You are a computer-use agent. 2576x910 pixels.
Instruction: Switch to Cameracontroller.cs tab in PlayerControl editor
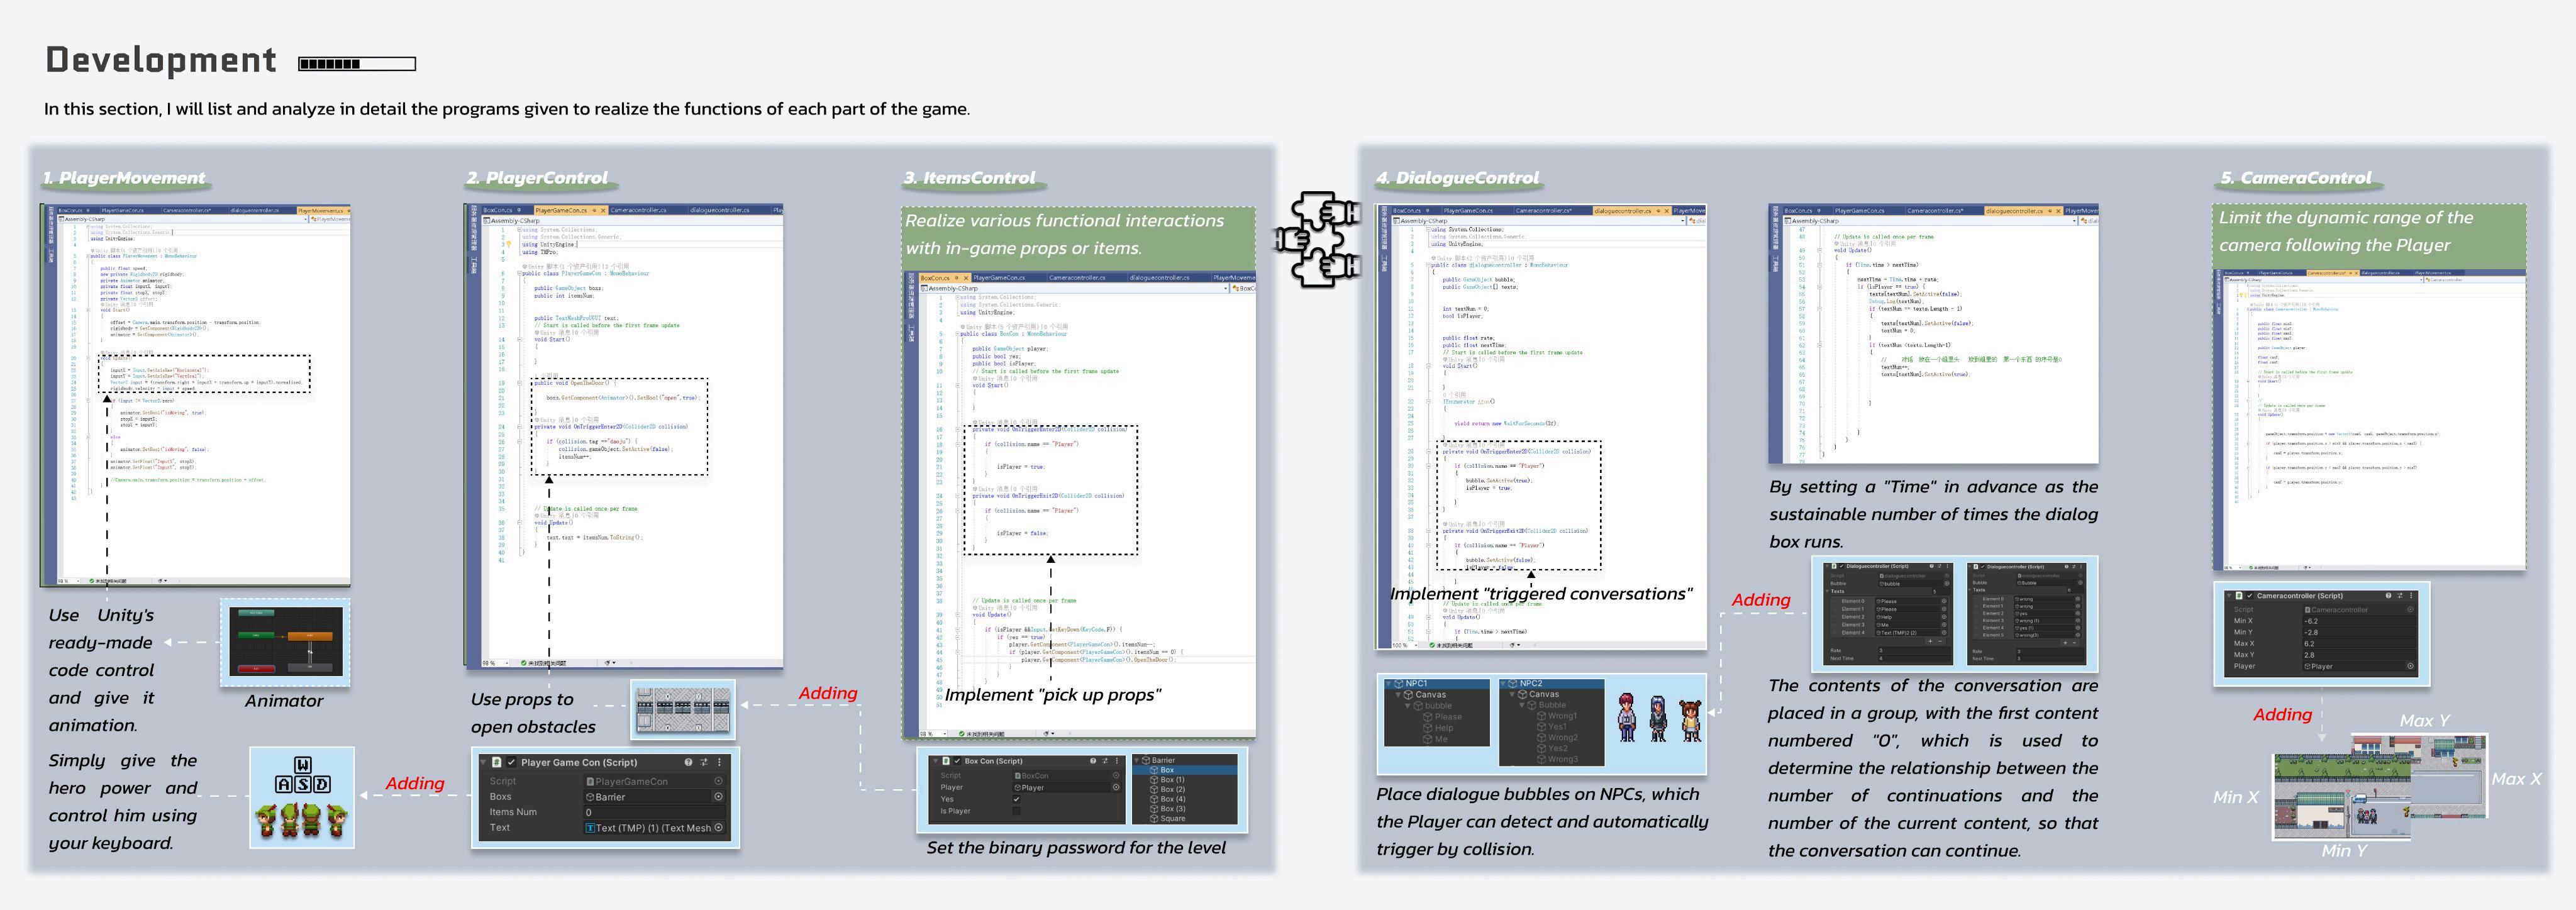coord(638,210)
